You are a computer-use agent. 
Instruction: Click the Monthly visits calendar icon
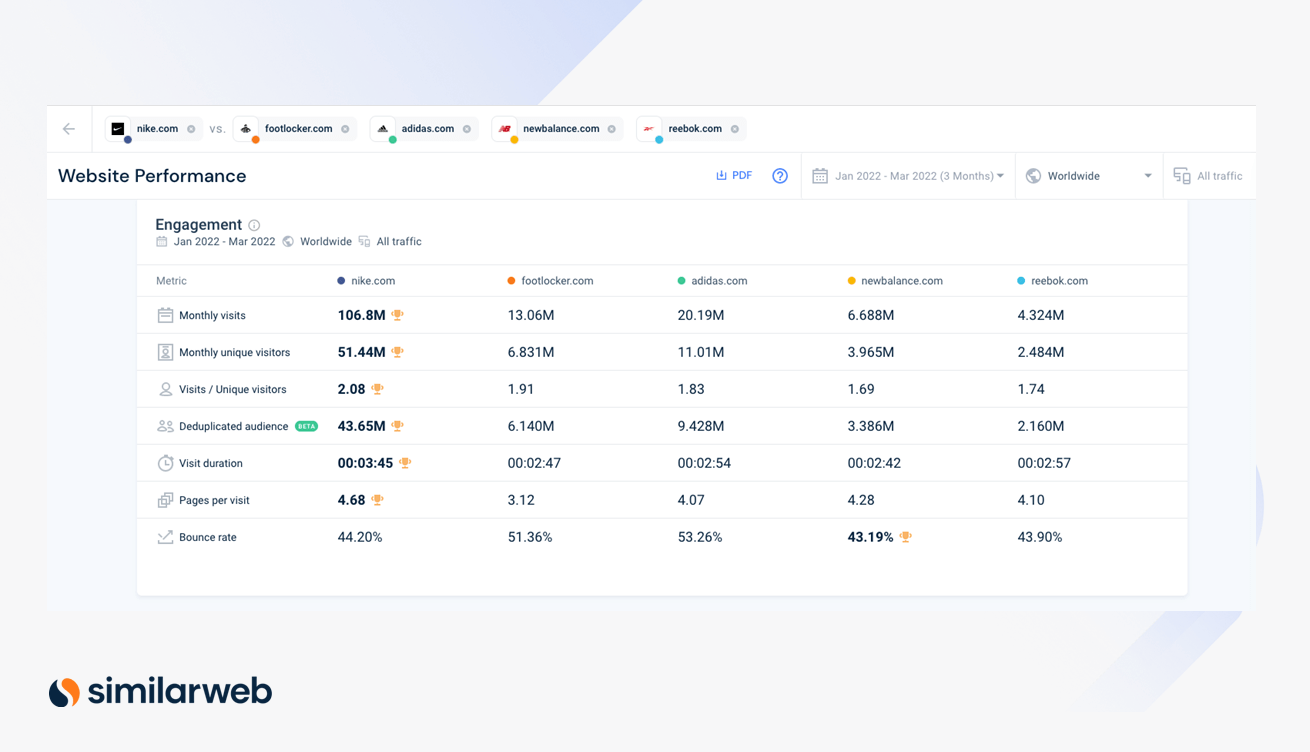click(x=165, y=315)
